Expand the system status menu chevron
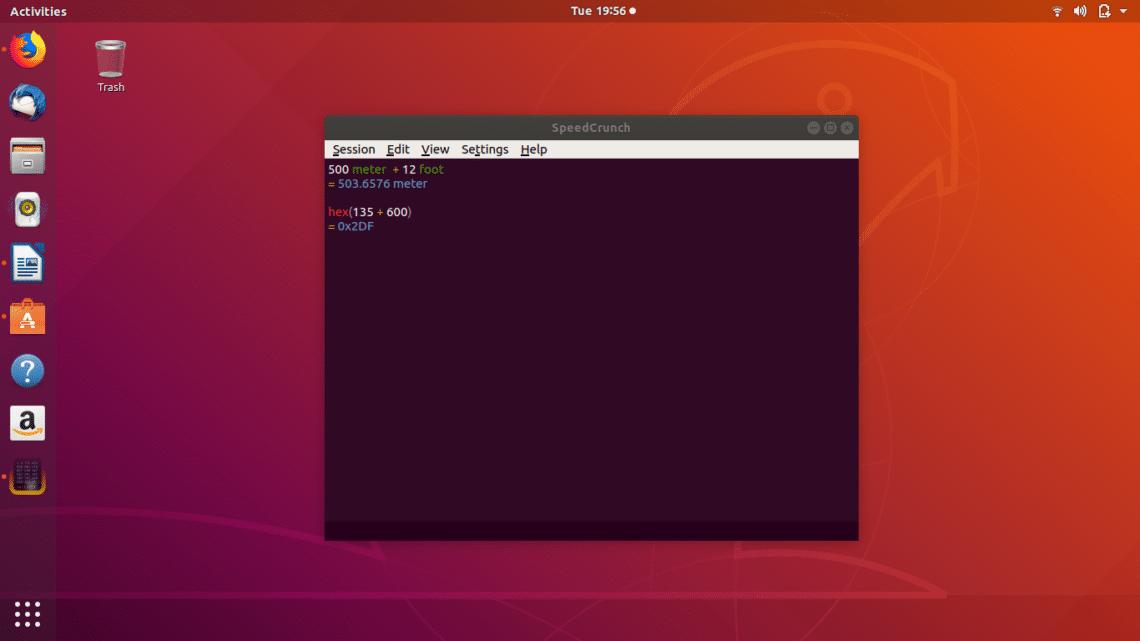The width and height of the screenshot is (1140, 641). tap(1121, 11)
